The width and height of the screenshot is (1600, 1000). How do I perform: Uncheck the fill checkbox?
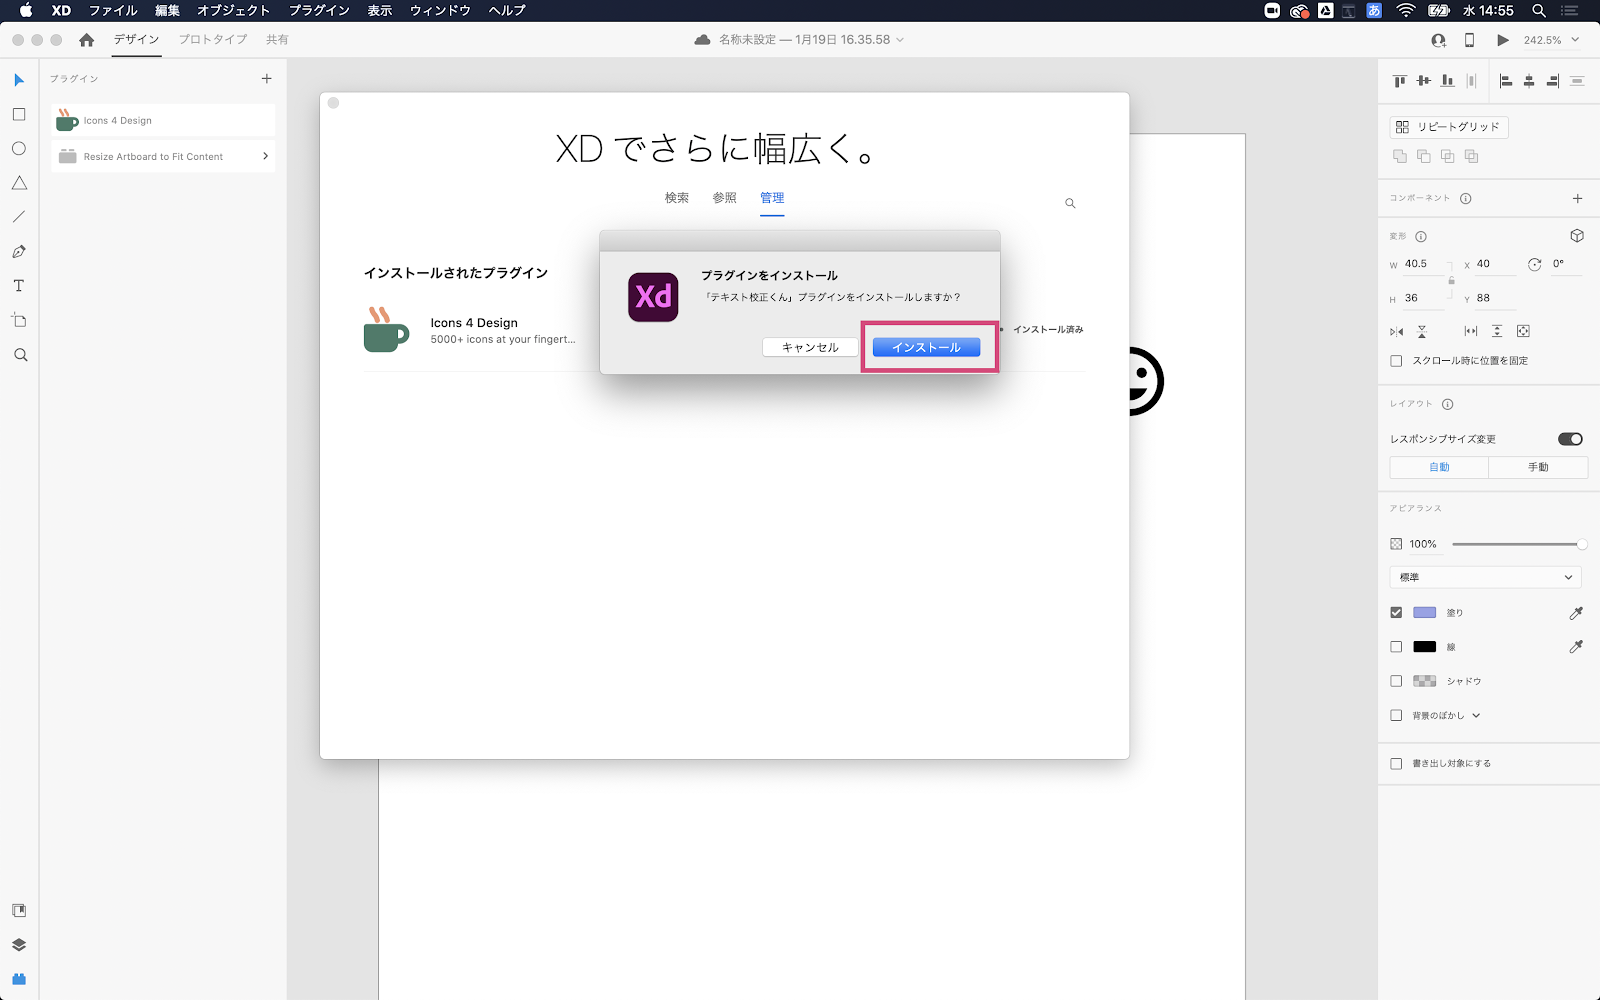pyautogui.click(x=1396, y=613)
